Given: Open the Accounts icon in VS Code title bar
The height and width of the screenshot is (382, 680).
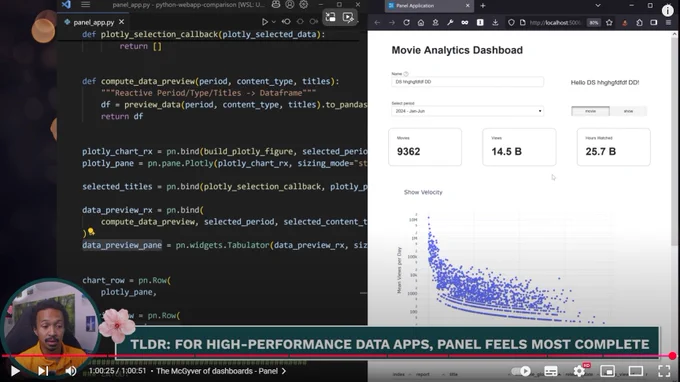Looking at the screenshot, I should 290,4.
